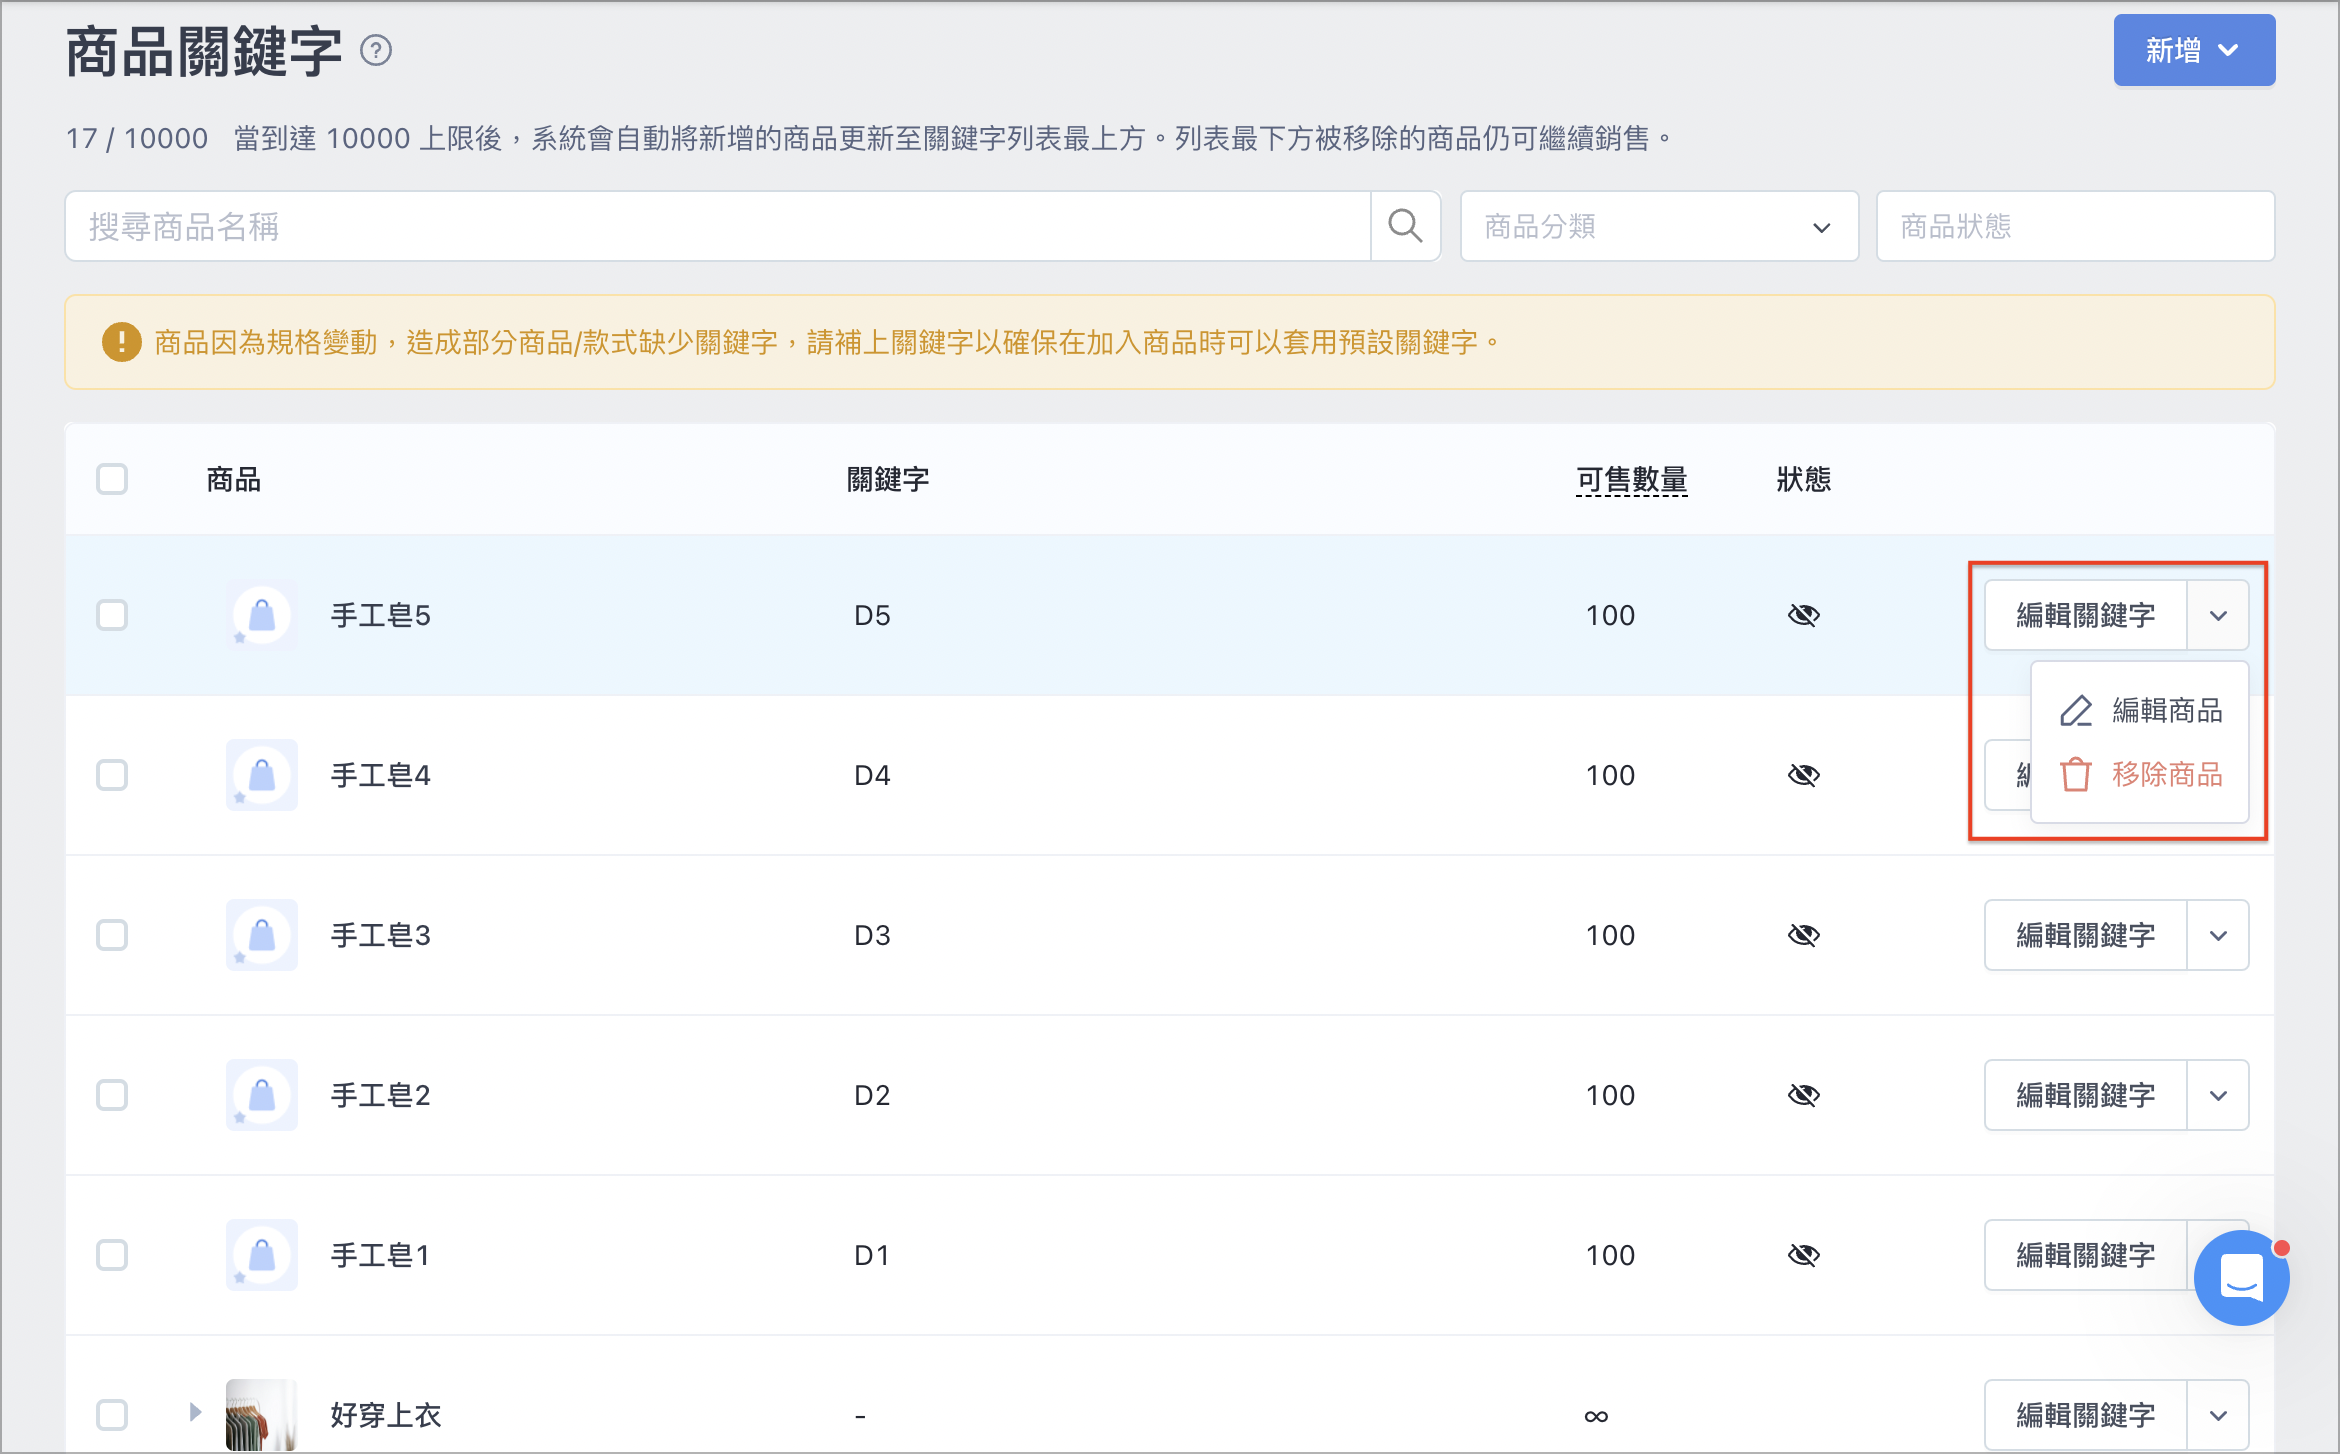The width and height of the screenshot is (2340, 1454).
Task: Toggle the hidden-eye status icon for 手工皂5
Action: (1804, 615)
